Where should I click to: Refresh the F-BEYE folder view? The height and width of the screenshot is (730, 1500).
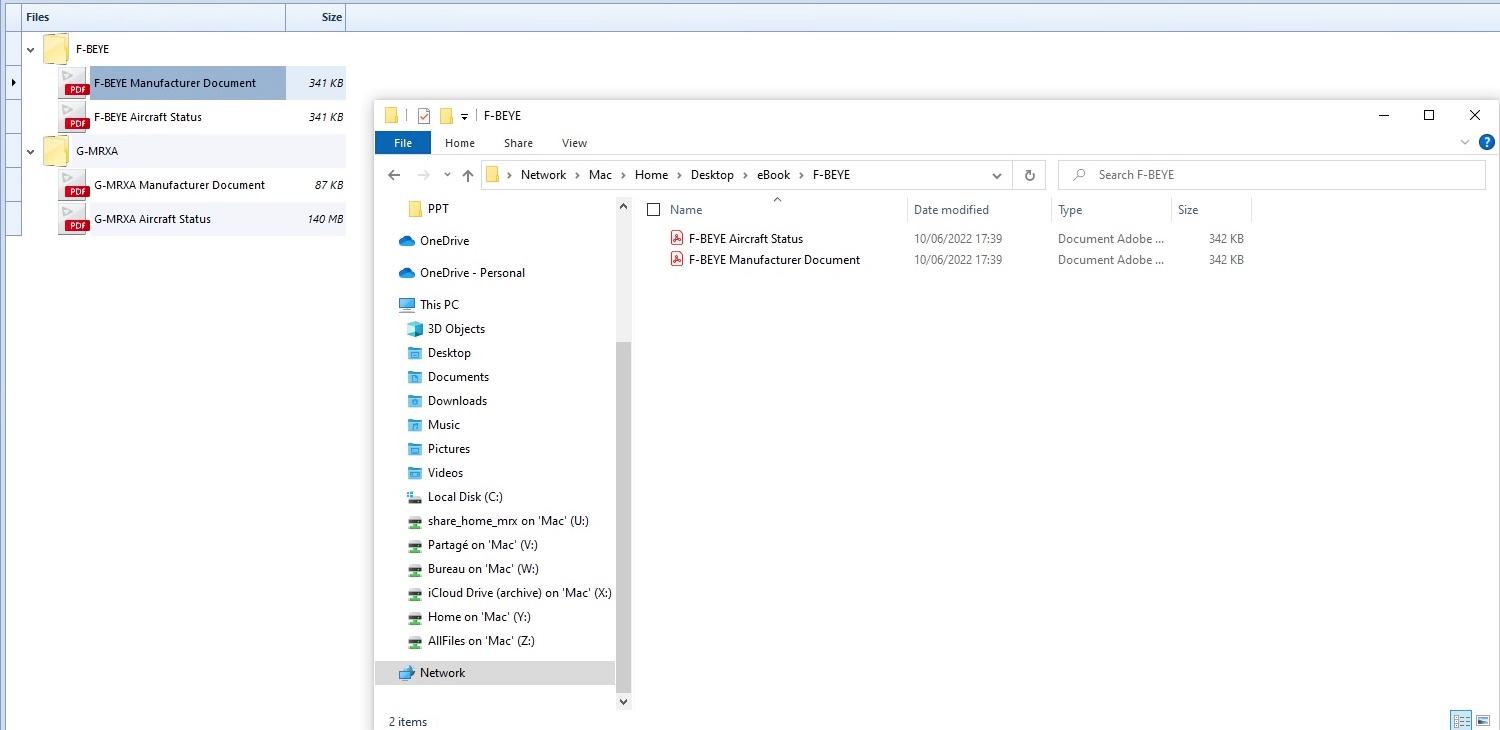point(1029,175)
